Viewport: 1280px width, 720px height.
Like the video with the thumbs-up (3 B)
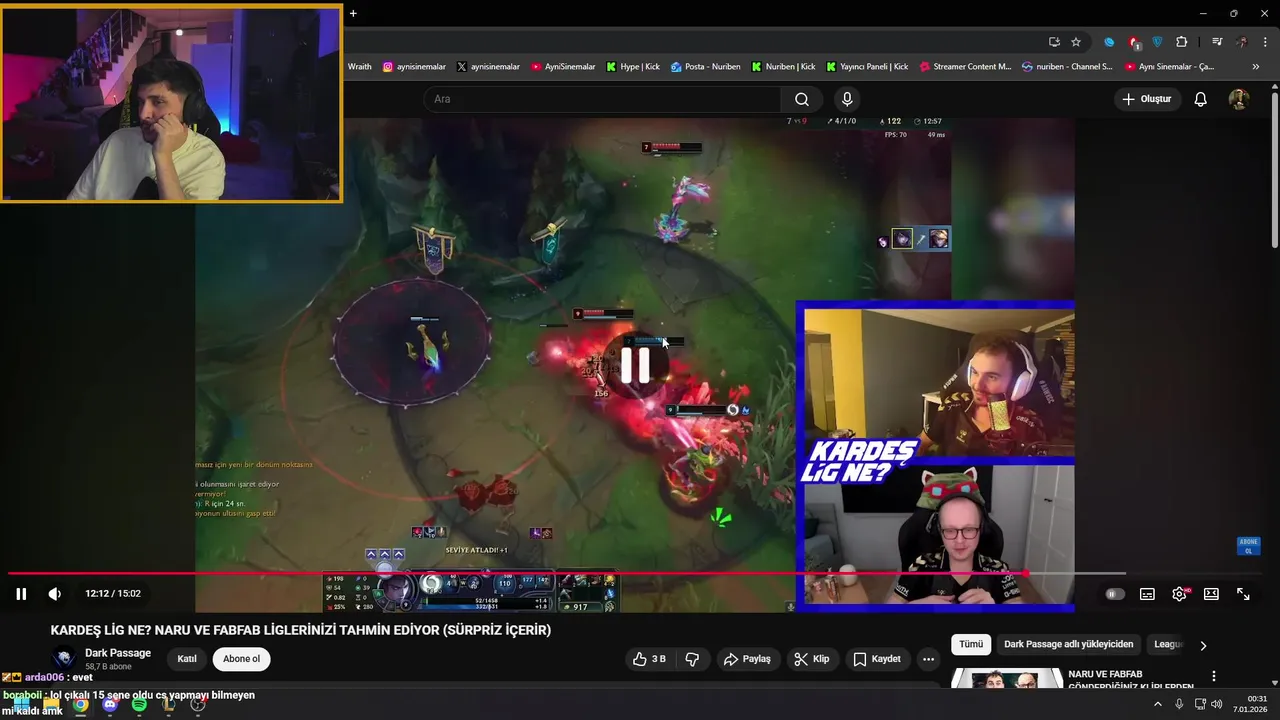point(649,659)
